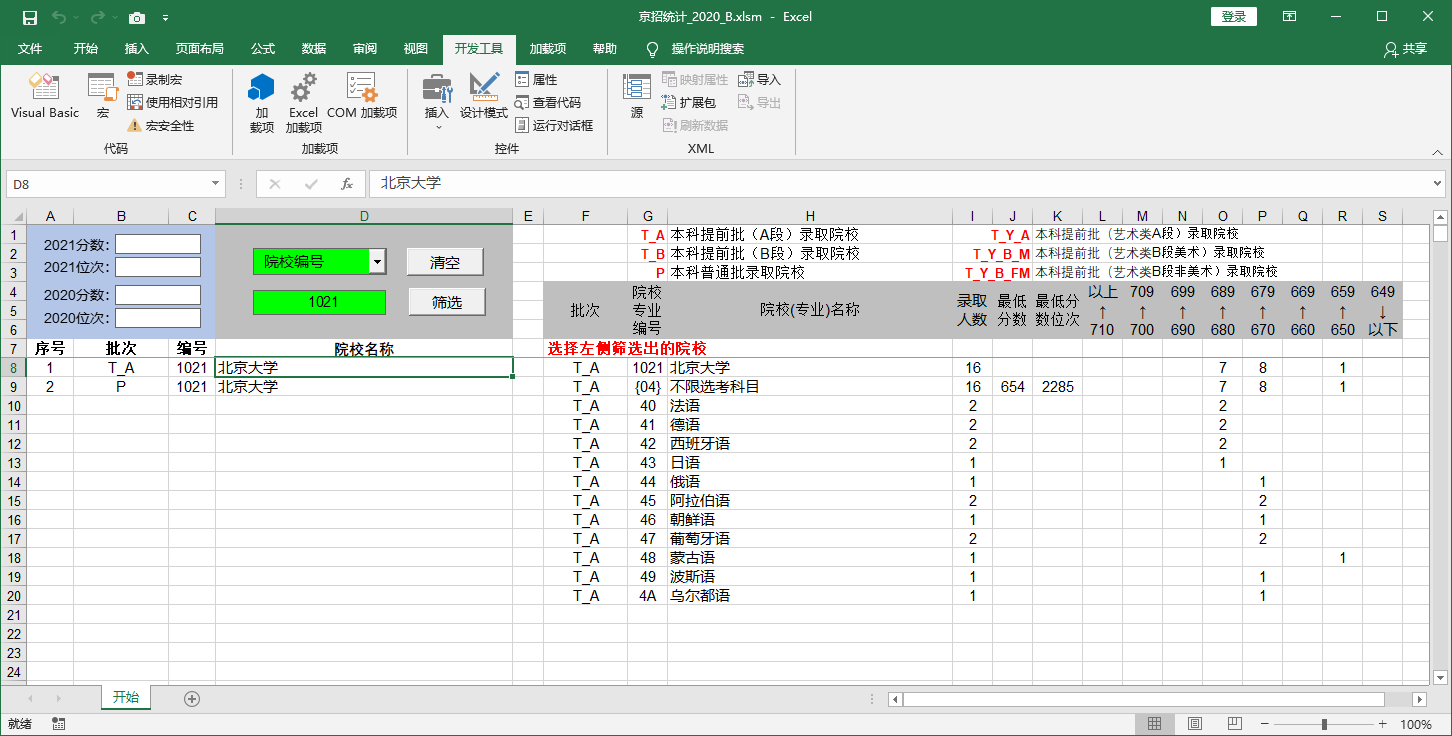
Task: Open the Visual Basic editor
Action: click(x=45, y=97)
